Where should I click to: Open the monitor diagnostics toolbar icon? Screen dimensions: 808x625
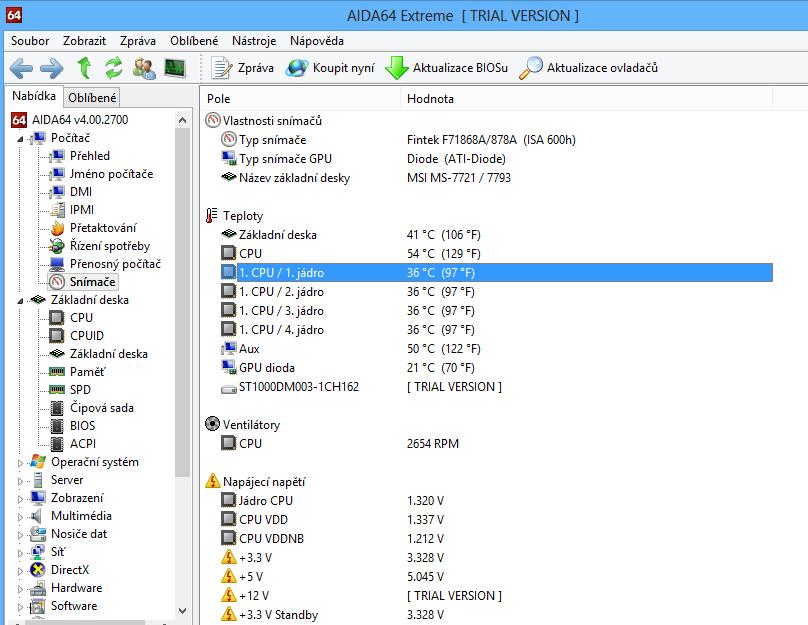coord(175,68)
